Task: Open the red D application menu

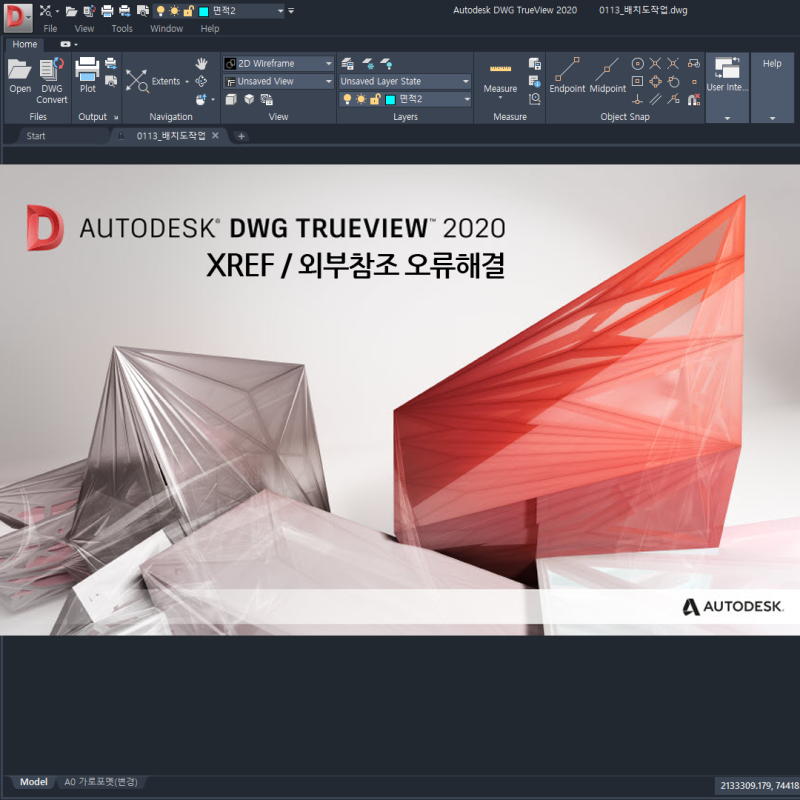Action: point(18,17)
